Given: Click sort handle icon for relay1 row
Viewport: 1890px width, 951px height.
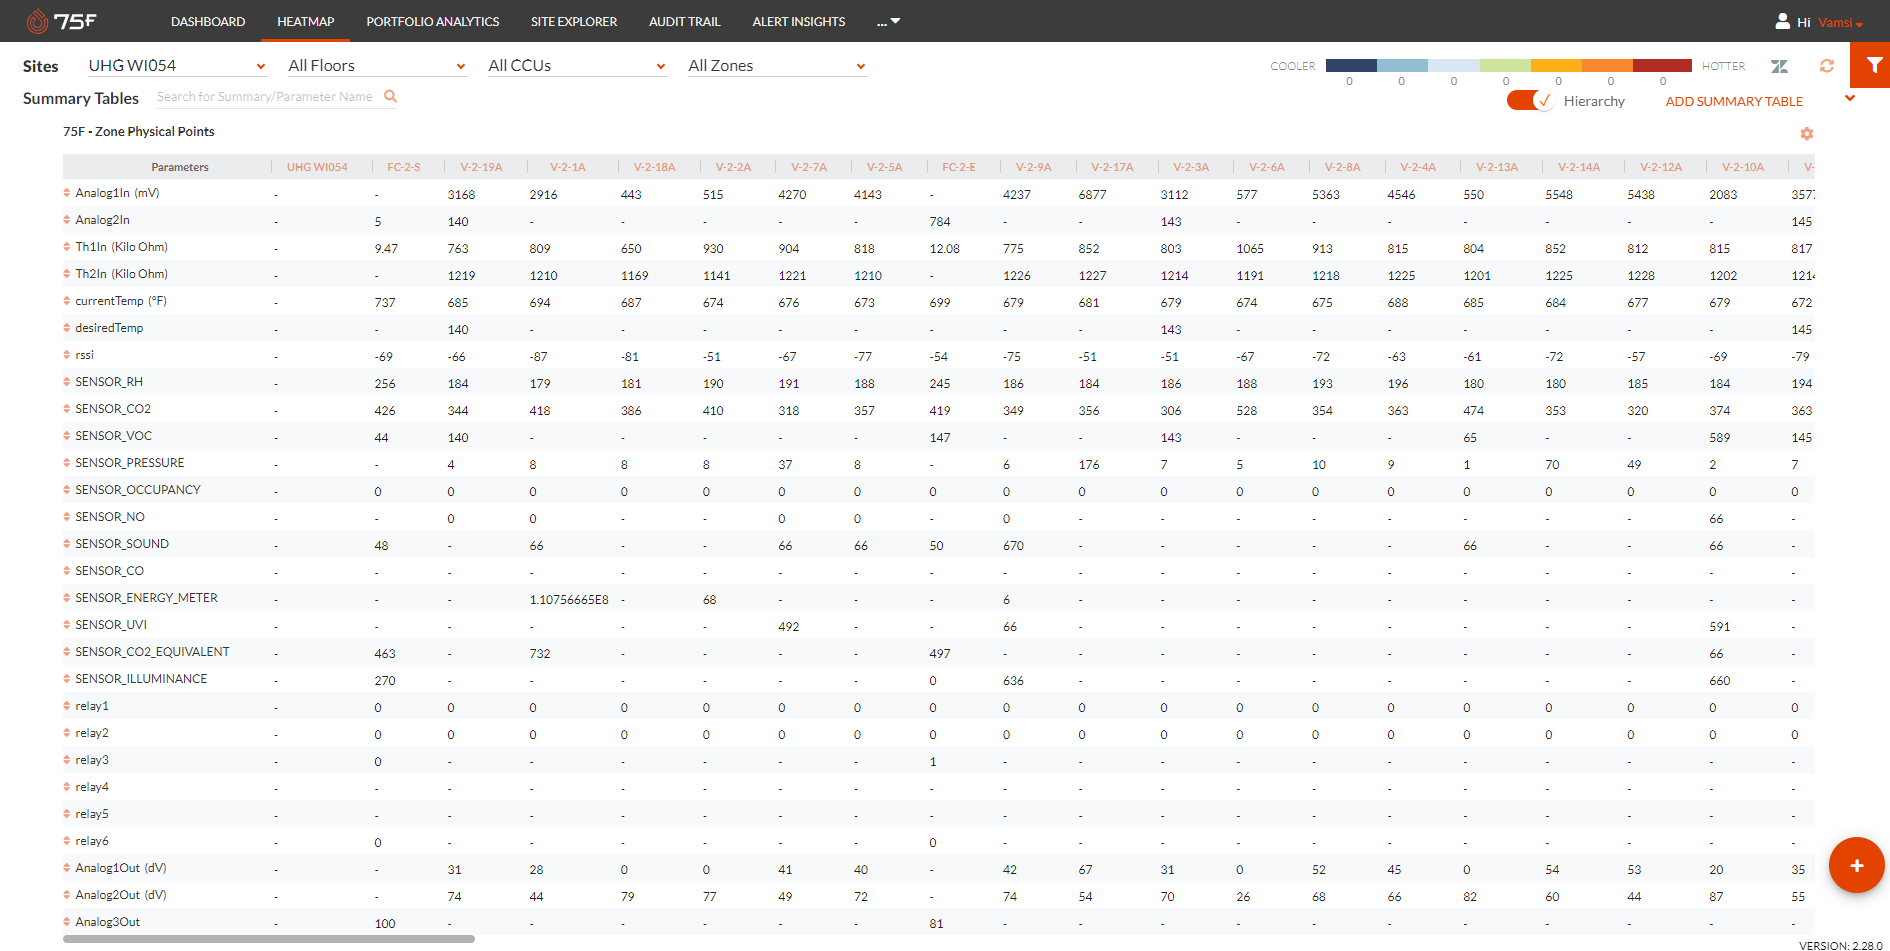Looking at the screenshot, I should [x=67, y=706].
